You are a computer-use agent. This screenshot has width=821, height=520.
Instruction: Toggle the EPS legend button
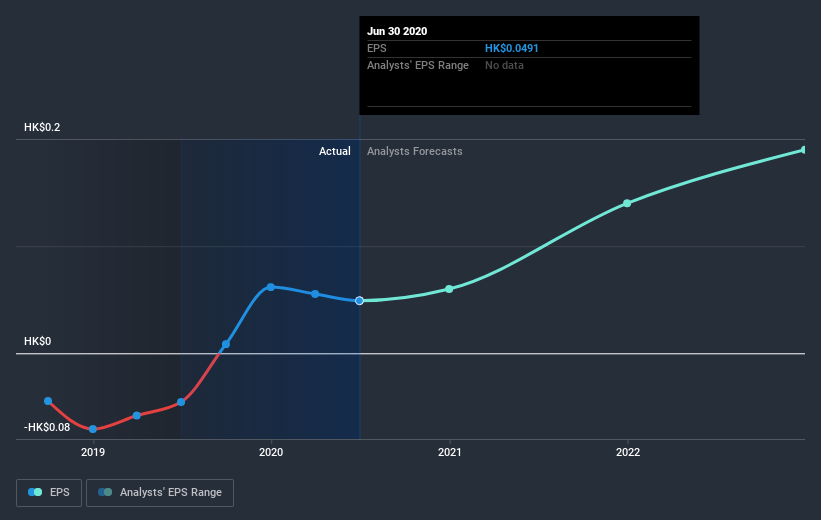click(x=49, y=493)
